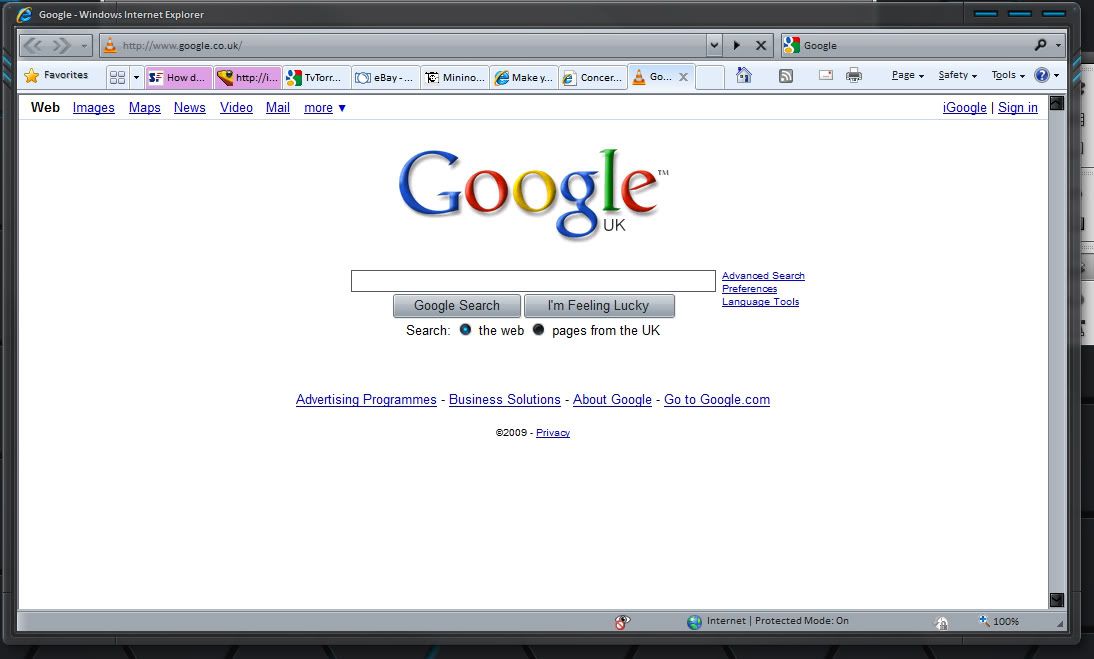Click the InPrivate filtering icon in the status bar

pyautogui.click(x=622, y=622)
